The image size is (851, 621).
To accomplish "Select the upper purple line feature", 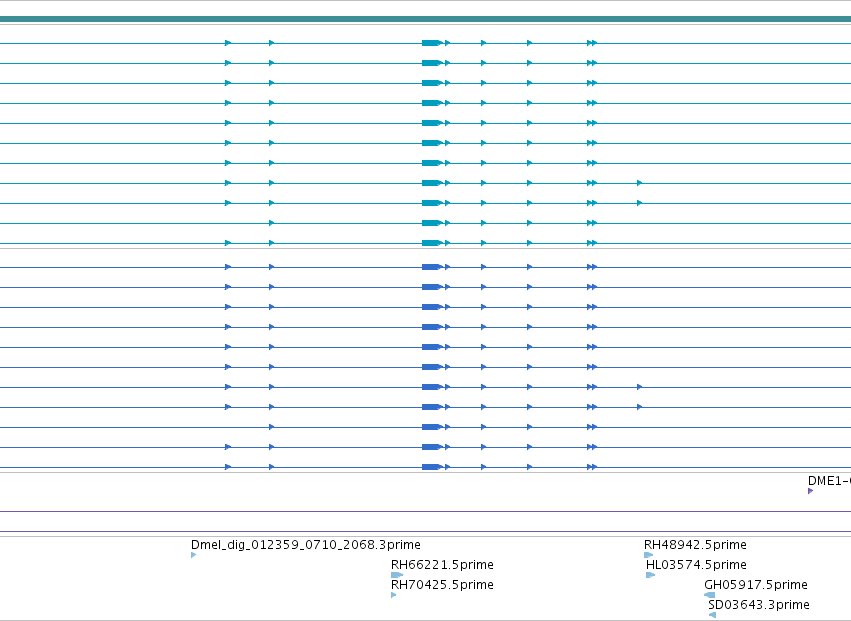I will click(426, 511).
